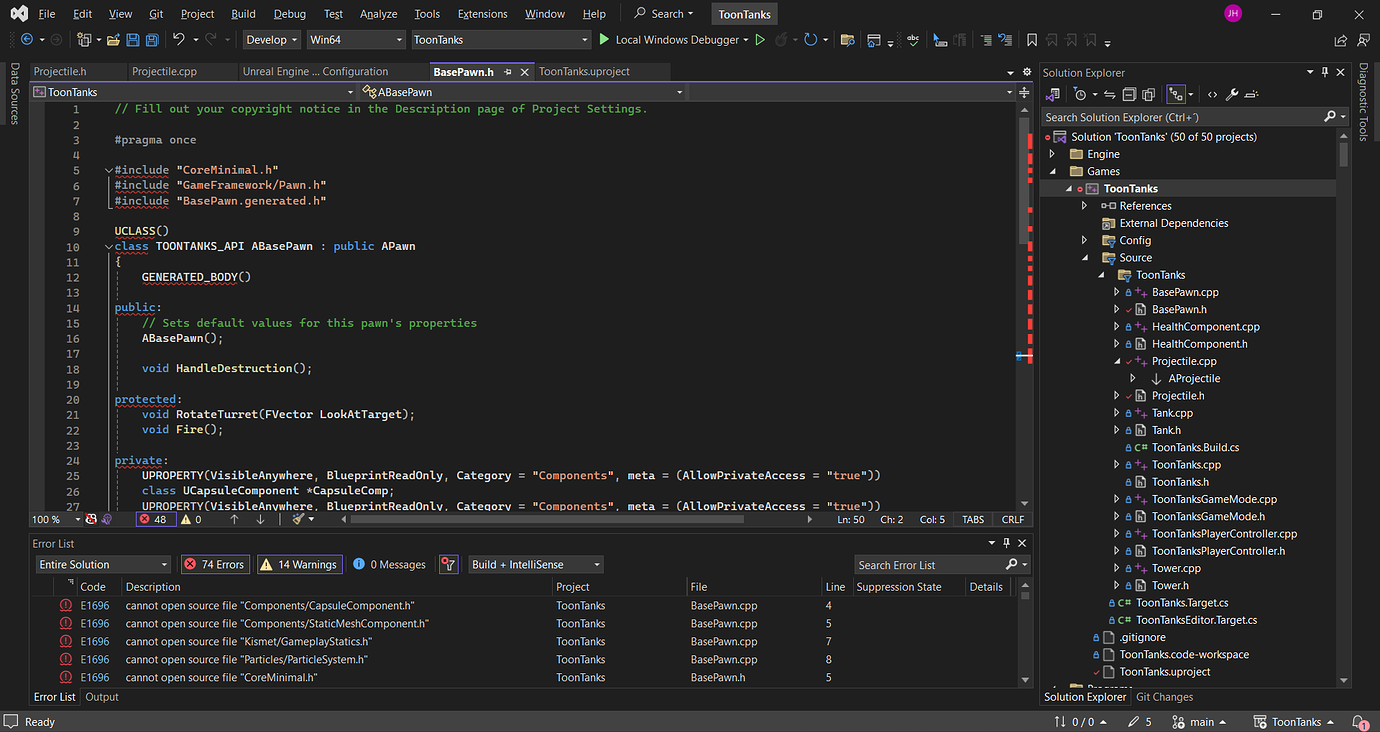Click the Feedback smiley icon
The height and width of the screenshot is (732, 1380).
point(1363,40)
